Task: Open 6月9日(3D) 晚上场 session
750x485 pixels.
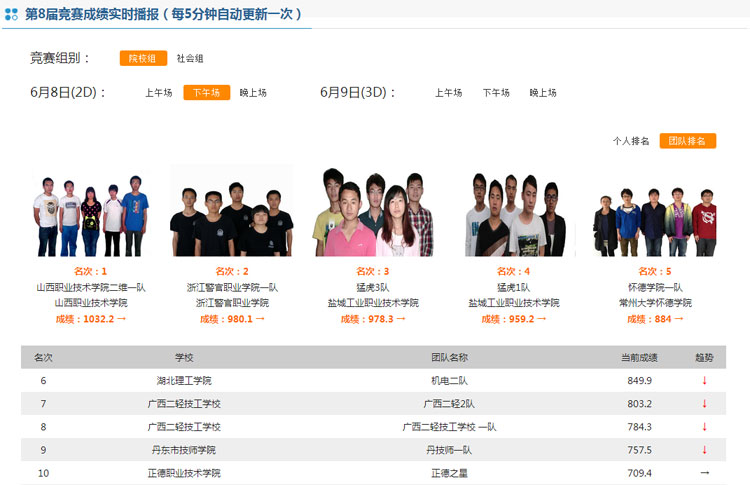Action: click(x=543, y=93)
